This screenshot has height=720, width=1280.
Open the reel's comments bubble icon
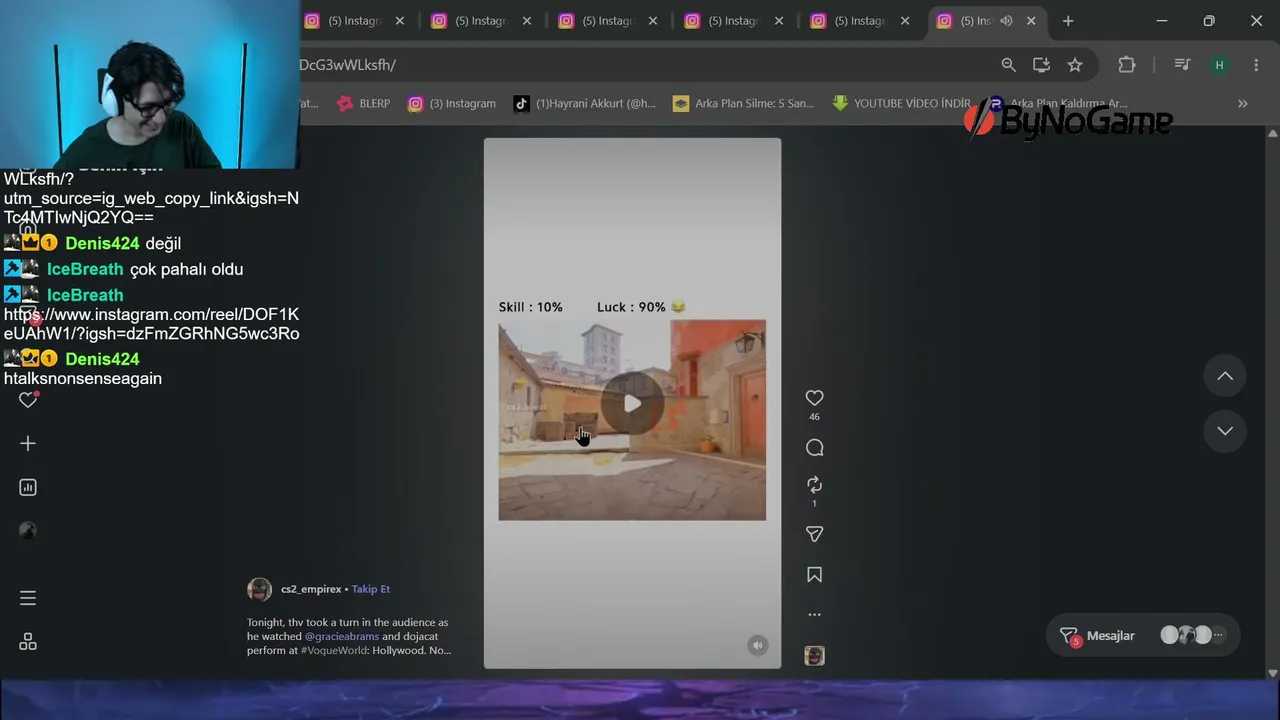[814, 448]
